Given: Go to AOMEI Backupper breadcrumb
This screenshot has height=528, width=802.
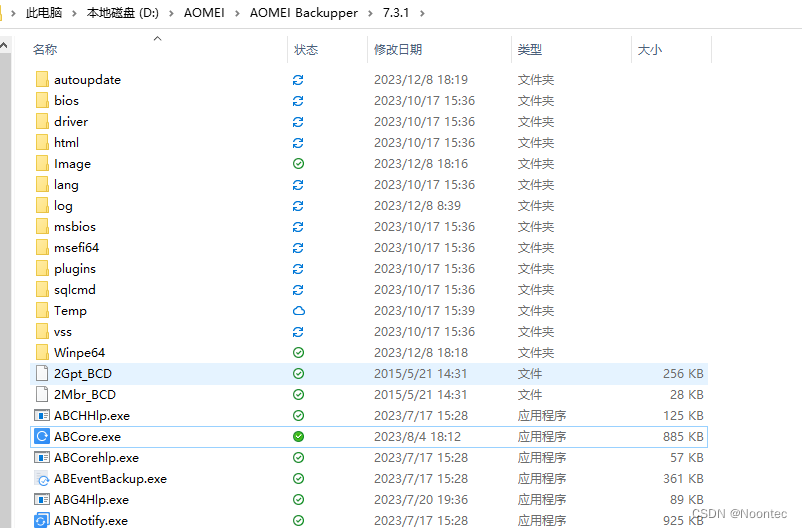Looking at the screenshot, I should point(304,13).
